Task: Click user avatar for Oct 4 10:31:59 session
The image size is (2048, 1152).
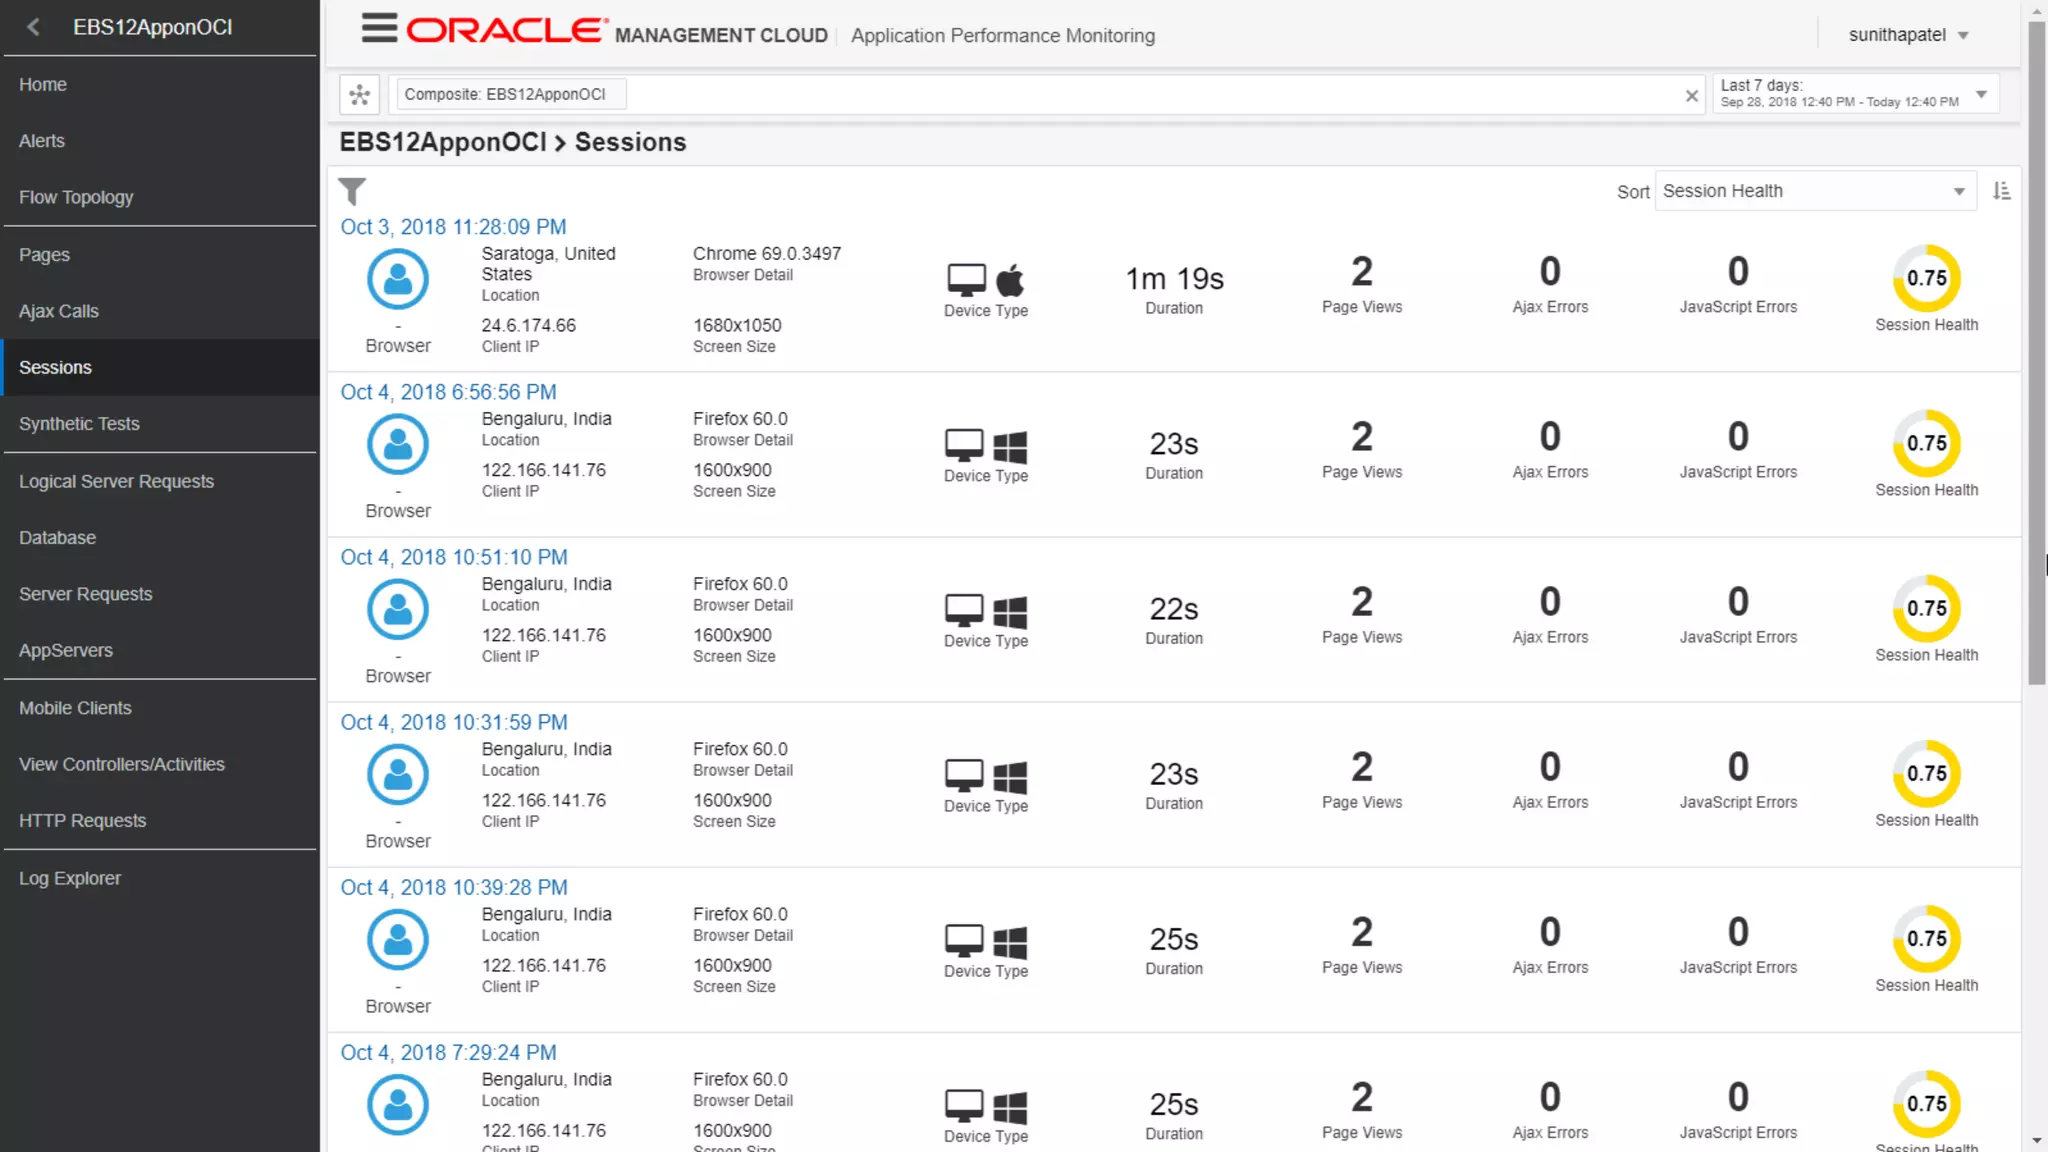Action: click(398, 774)
